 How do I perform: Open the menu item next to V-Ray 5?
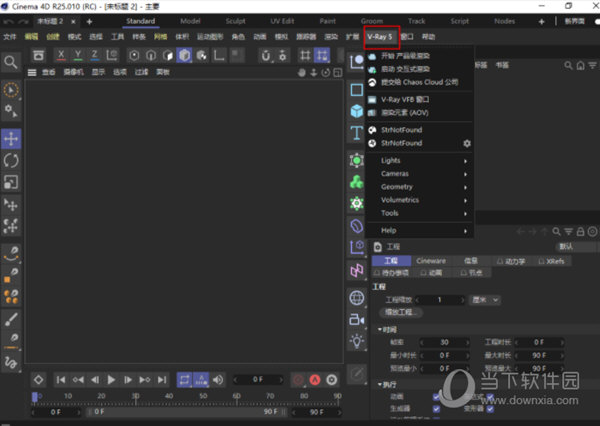407,37
